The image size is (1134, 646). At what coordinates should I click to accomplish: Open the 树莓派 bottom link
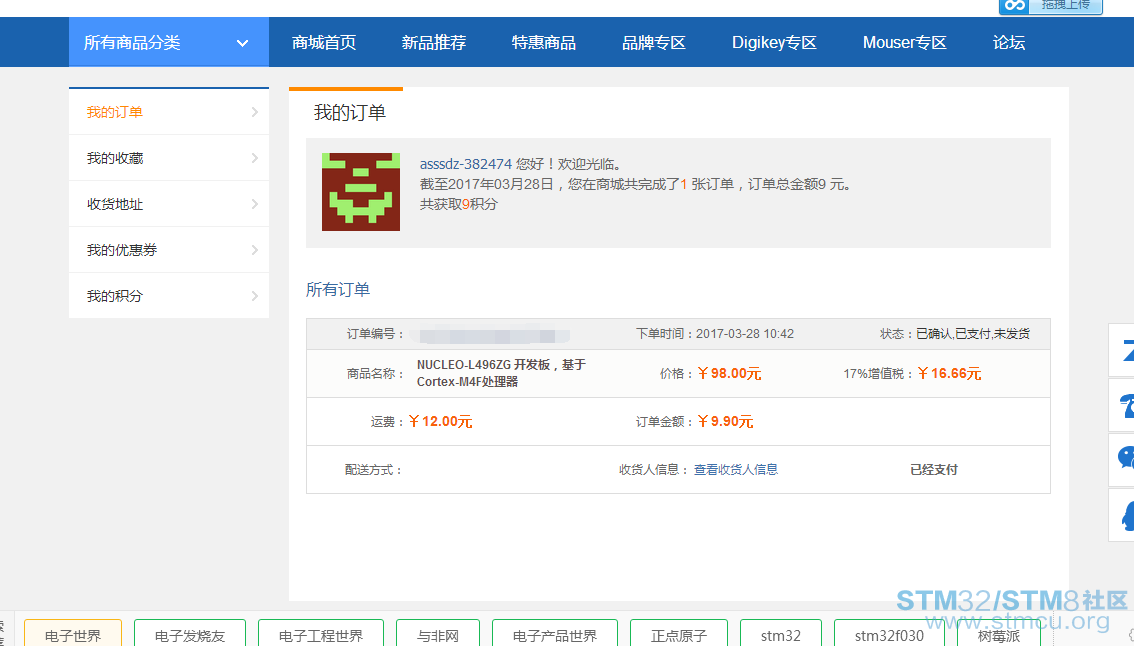point(999,634)
